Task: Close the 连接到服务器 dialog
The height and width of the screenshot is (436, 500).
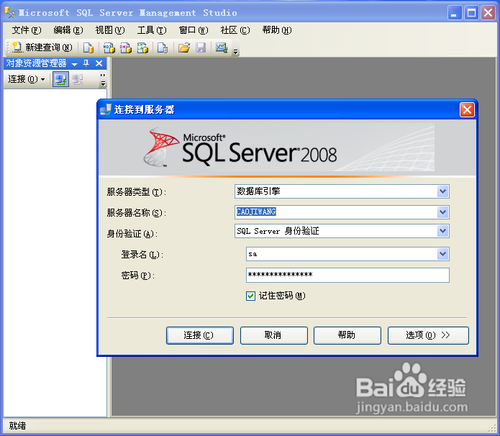Action: coord(467,110)
